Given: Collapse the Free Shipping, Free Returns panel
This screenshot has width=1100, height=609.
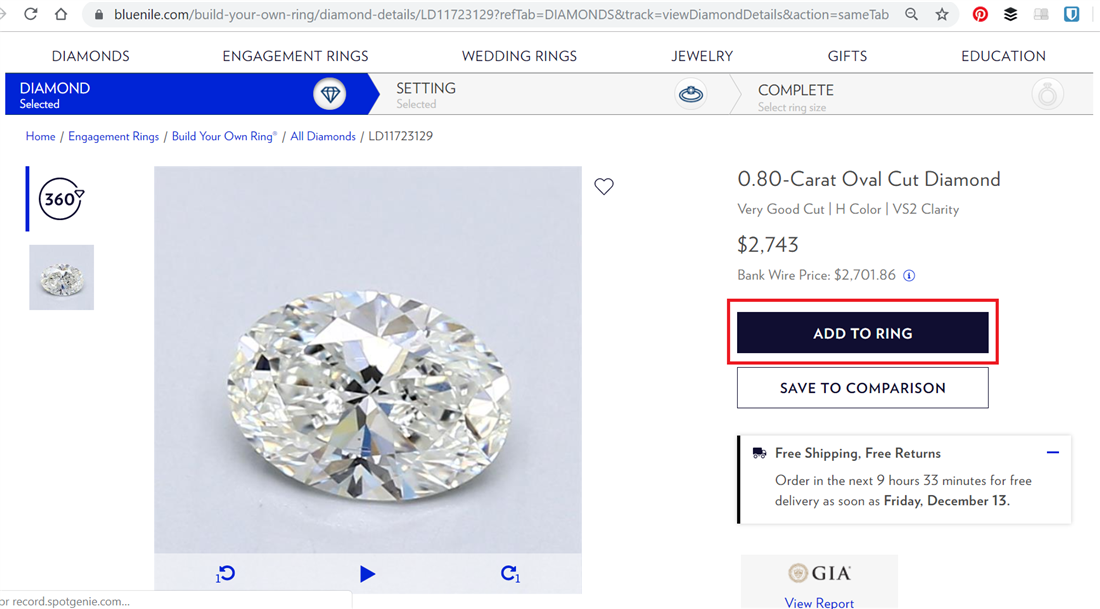Looking at the screenshot, I should (x=1052, y=452).
